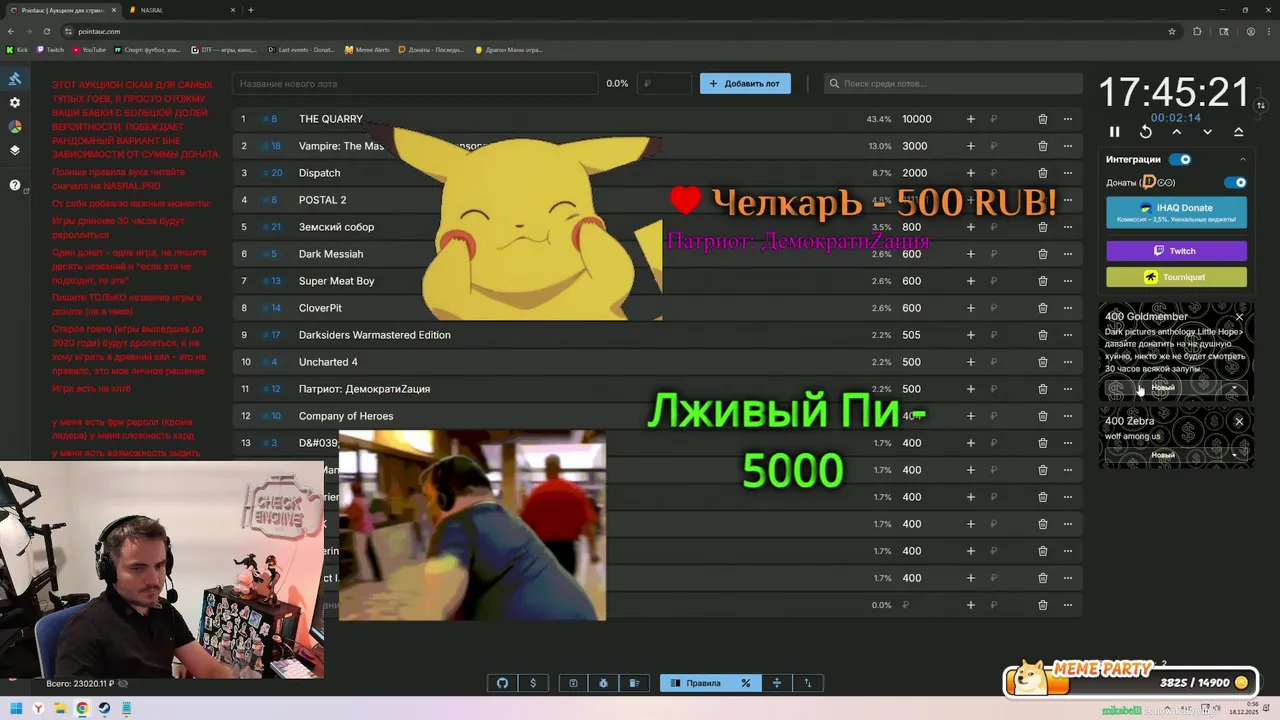
Task: Open more options for Darksiders Warmastered Edition
Action: click(1068, 335)
